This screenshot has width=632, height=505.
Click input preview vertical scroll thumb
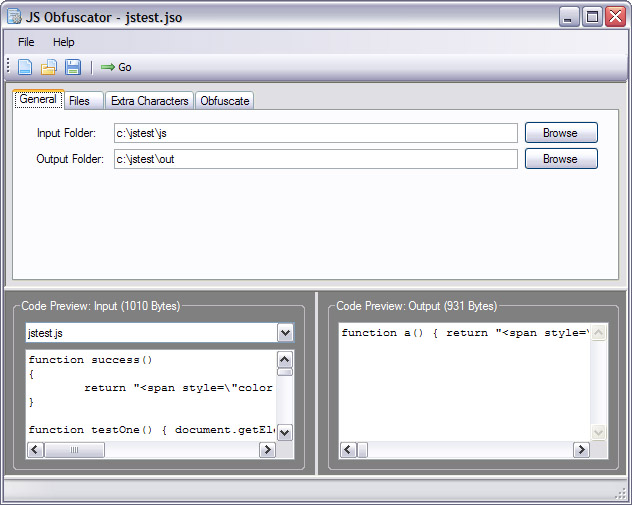285,372
